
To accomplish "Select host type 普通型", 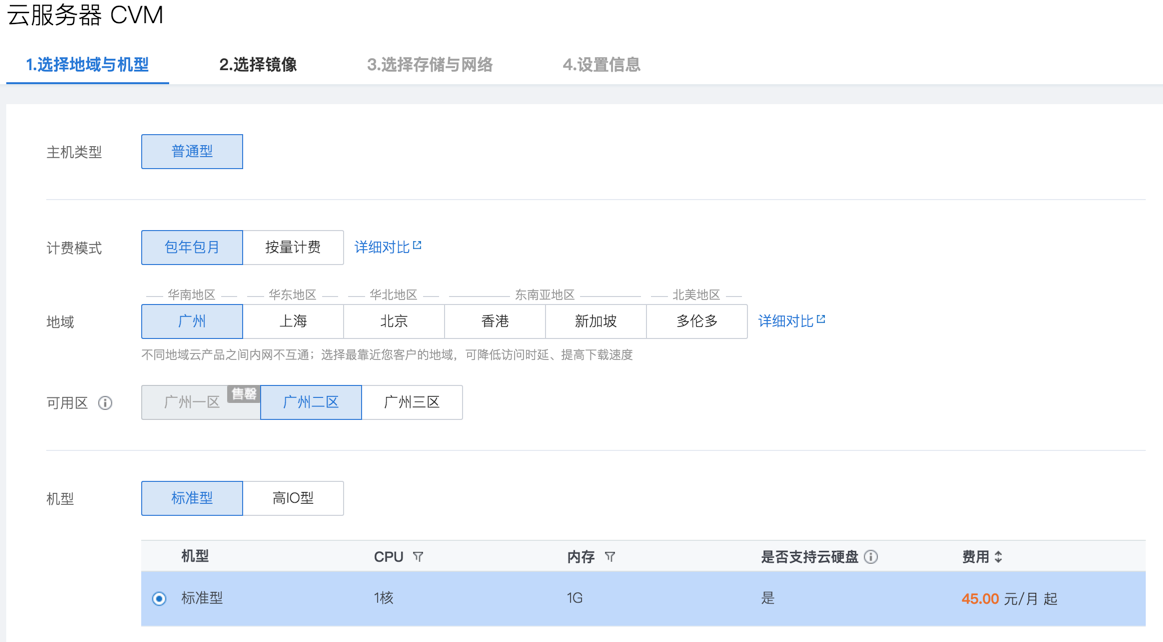I will tap(192, 151).
